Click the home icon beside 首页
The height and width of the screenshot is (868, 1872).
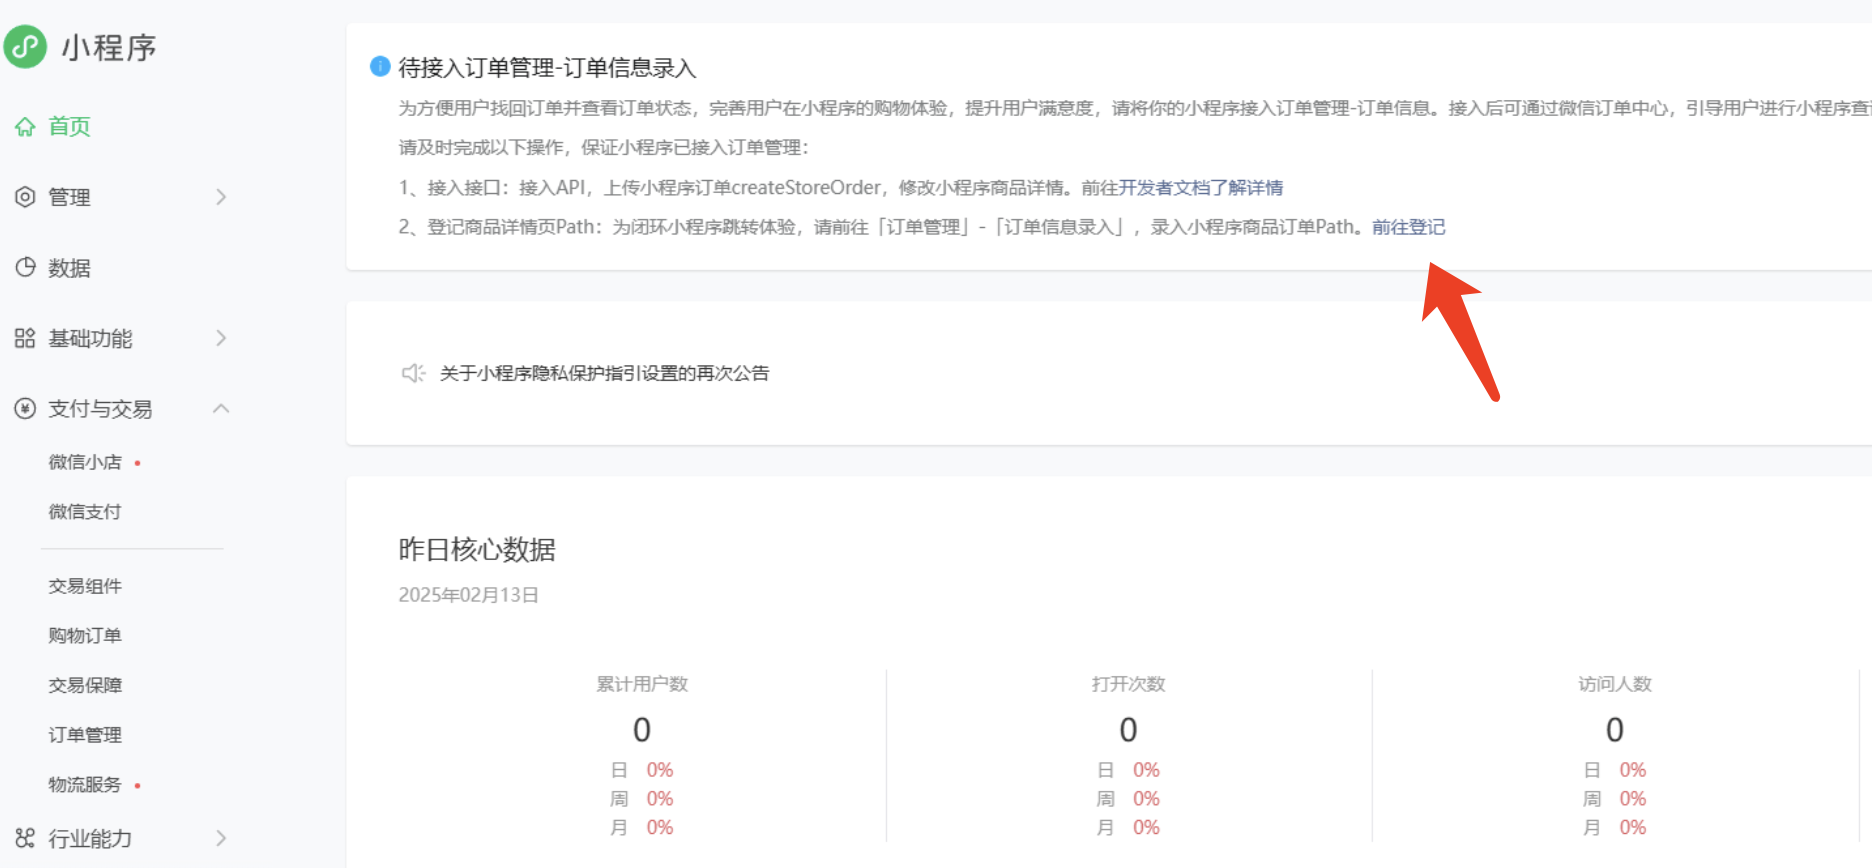pyautogui.click(x=25, y=127)
